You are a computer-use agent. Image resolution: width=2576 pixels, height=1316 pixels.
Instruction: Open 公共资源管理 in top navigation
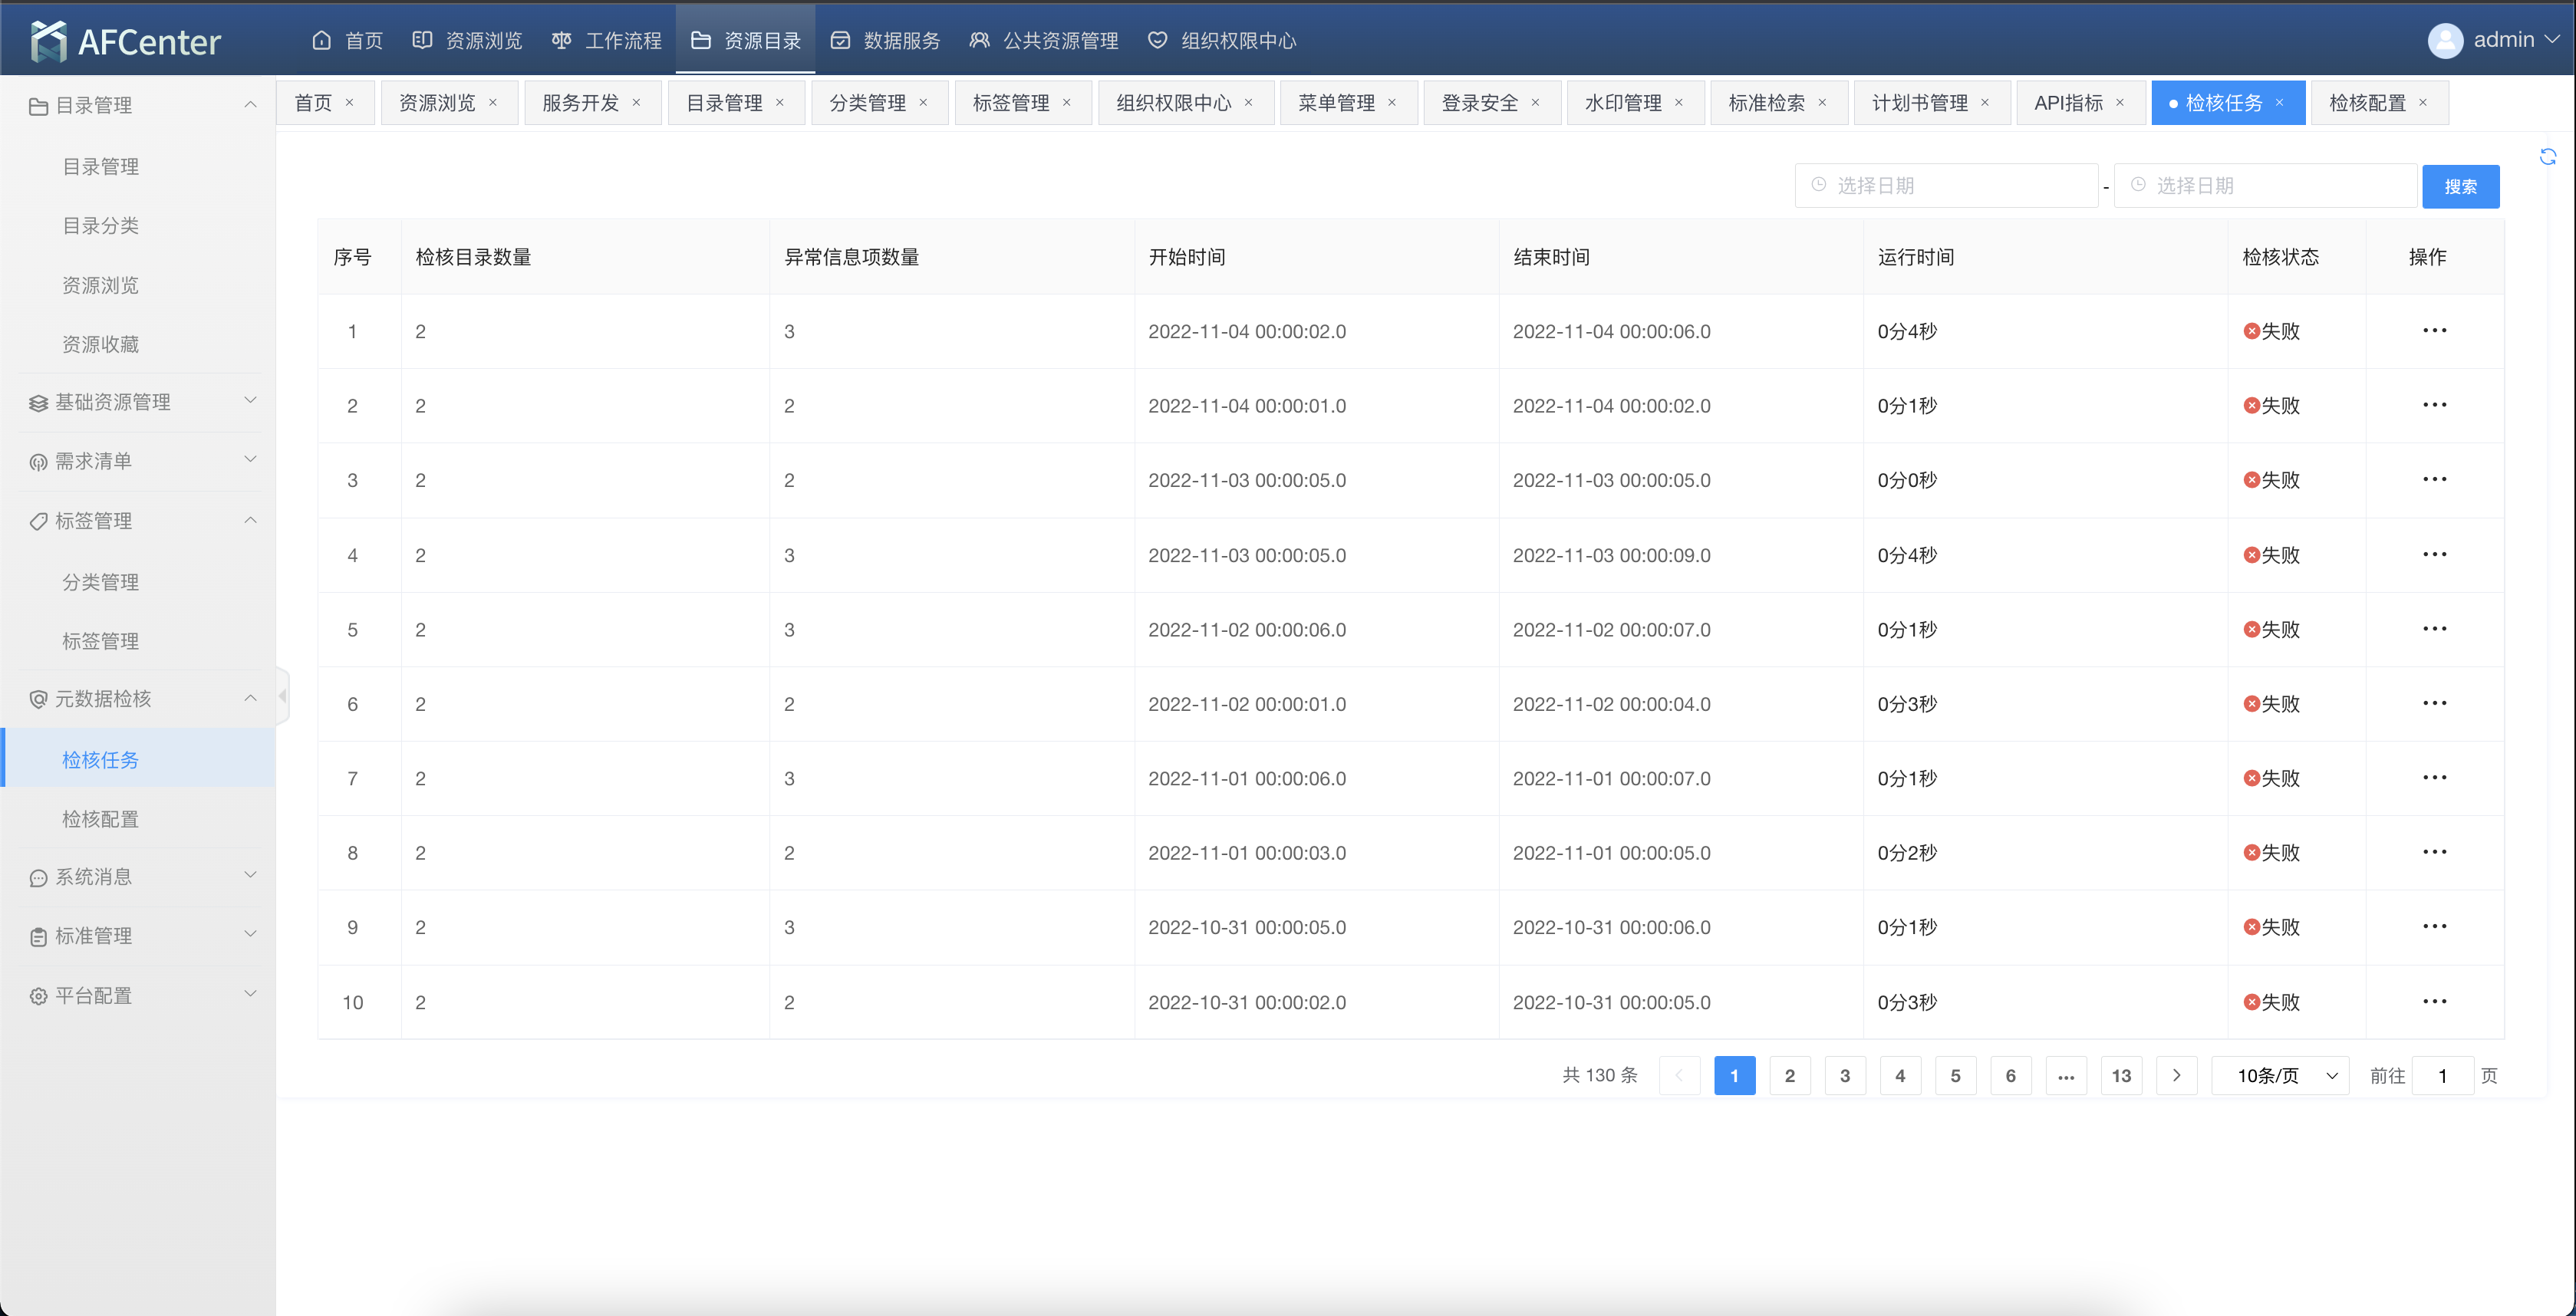1044,41
